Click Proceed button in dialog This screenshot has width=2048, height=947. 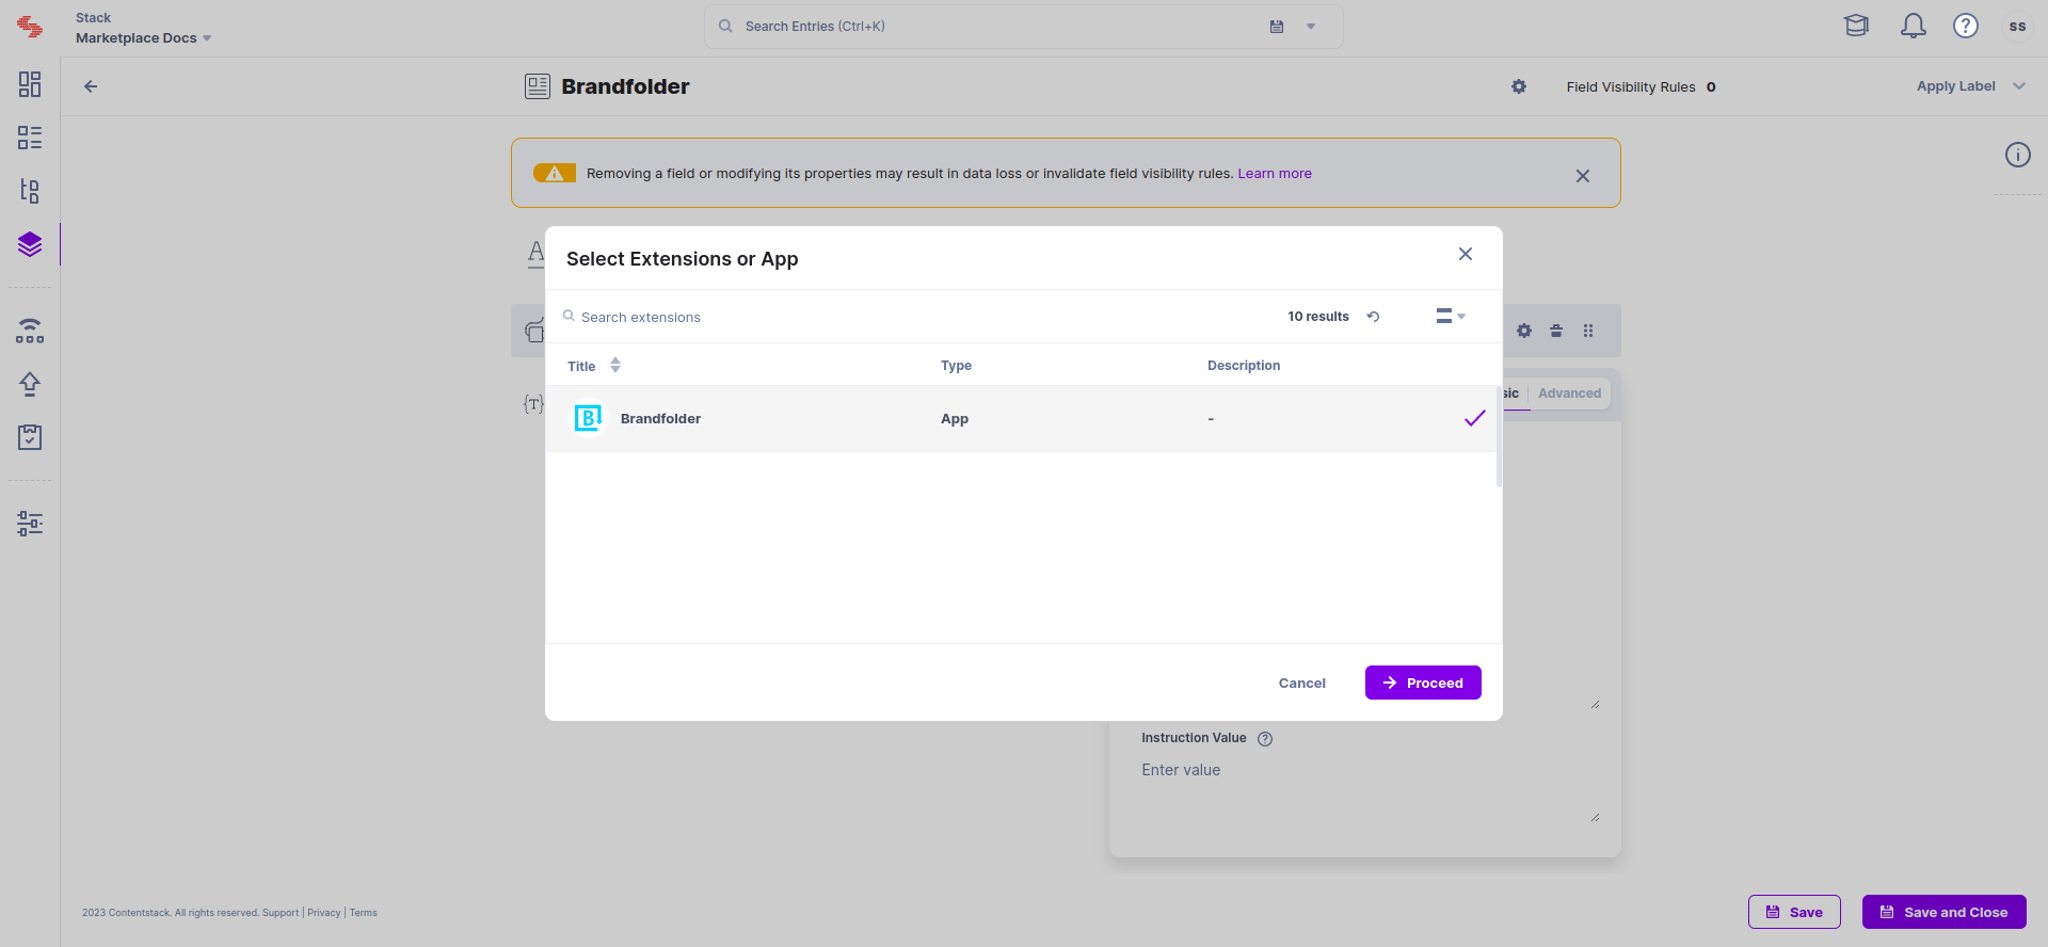(x=1423, y=683)
